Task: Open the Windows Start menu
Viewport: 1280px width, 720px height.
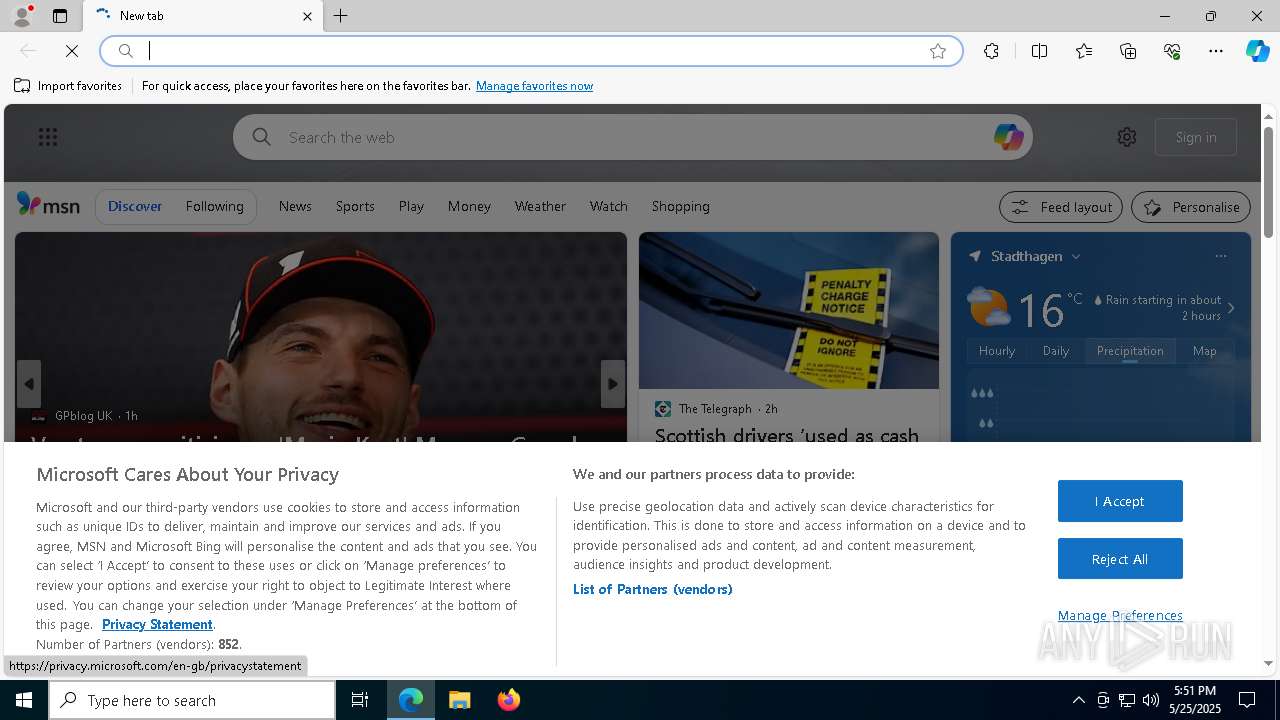Action: tap(24, 700)
